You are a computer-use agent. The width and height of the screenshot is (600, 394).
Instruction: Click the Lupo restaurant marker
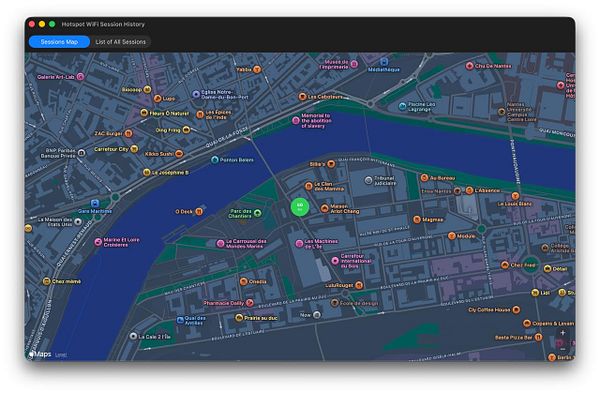point(157,98)
